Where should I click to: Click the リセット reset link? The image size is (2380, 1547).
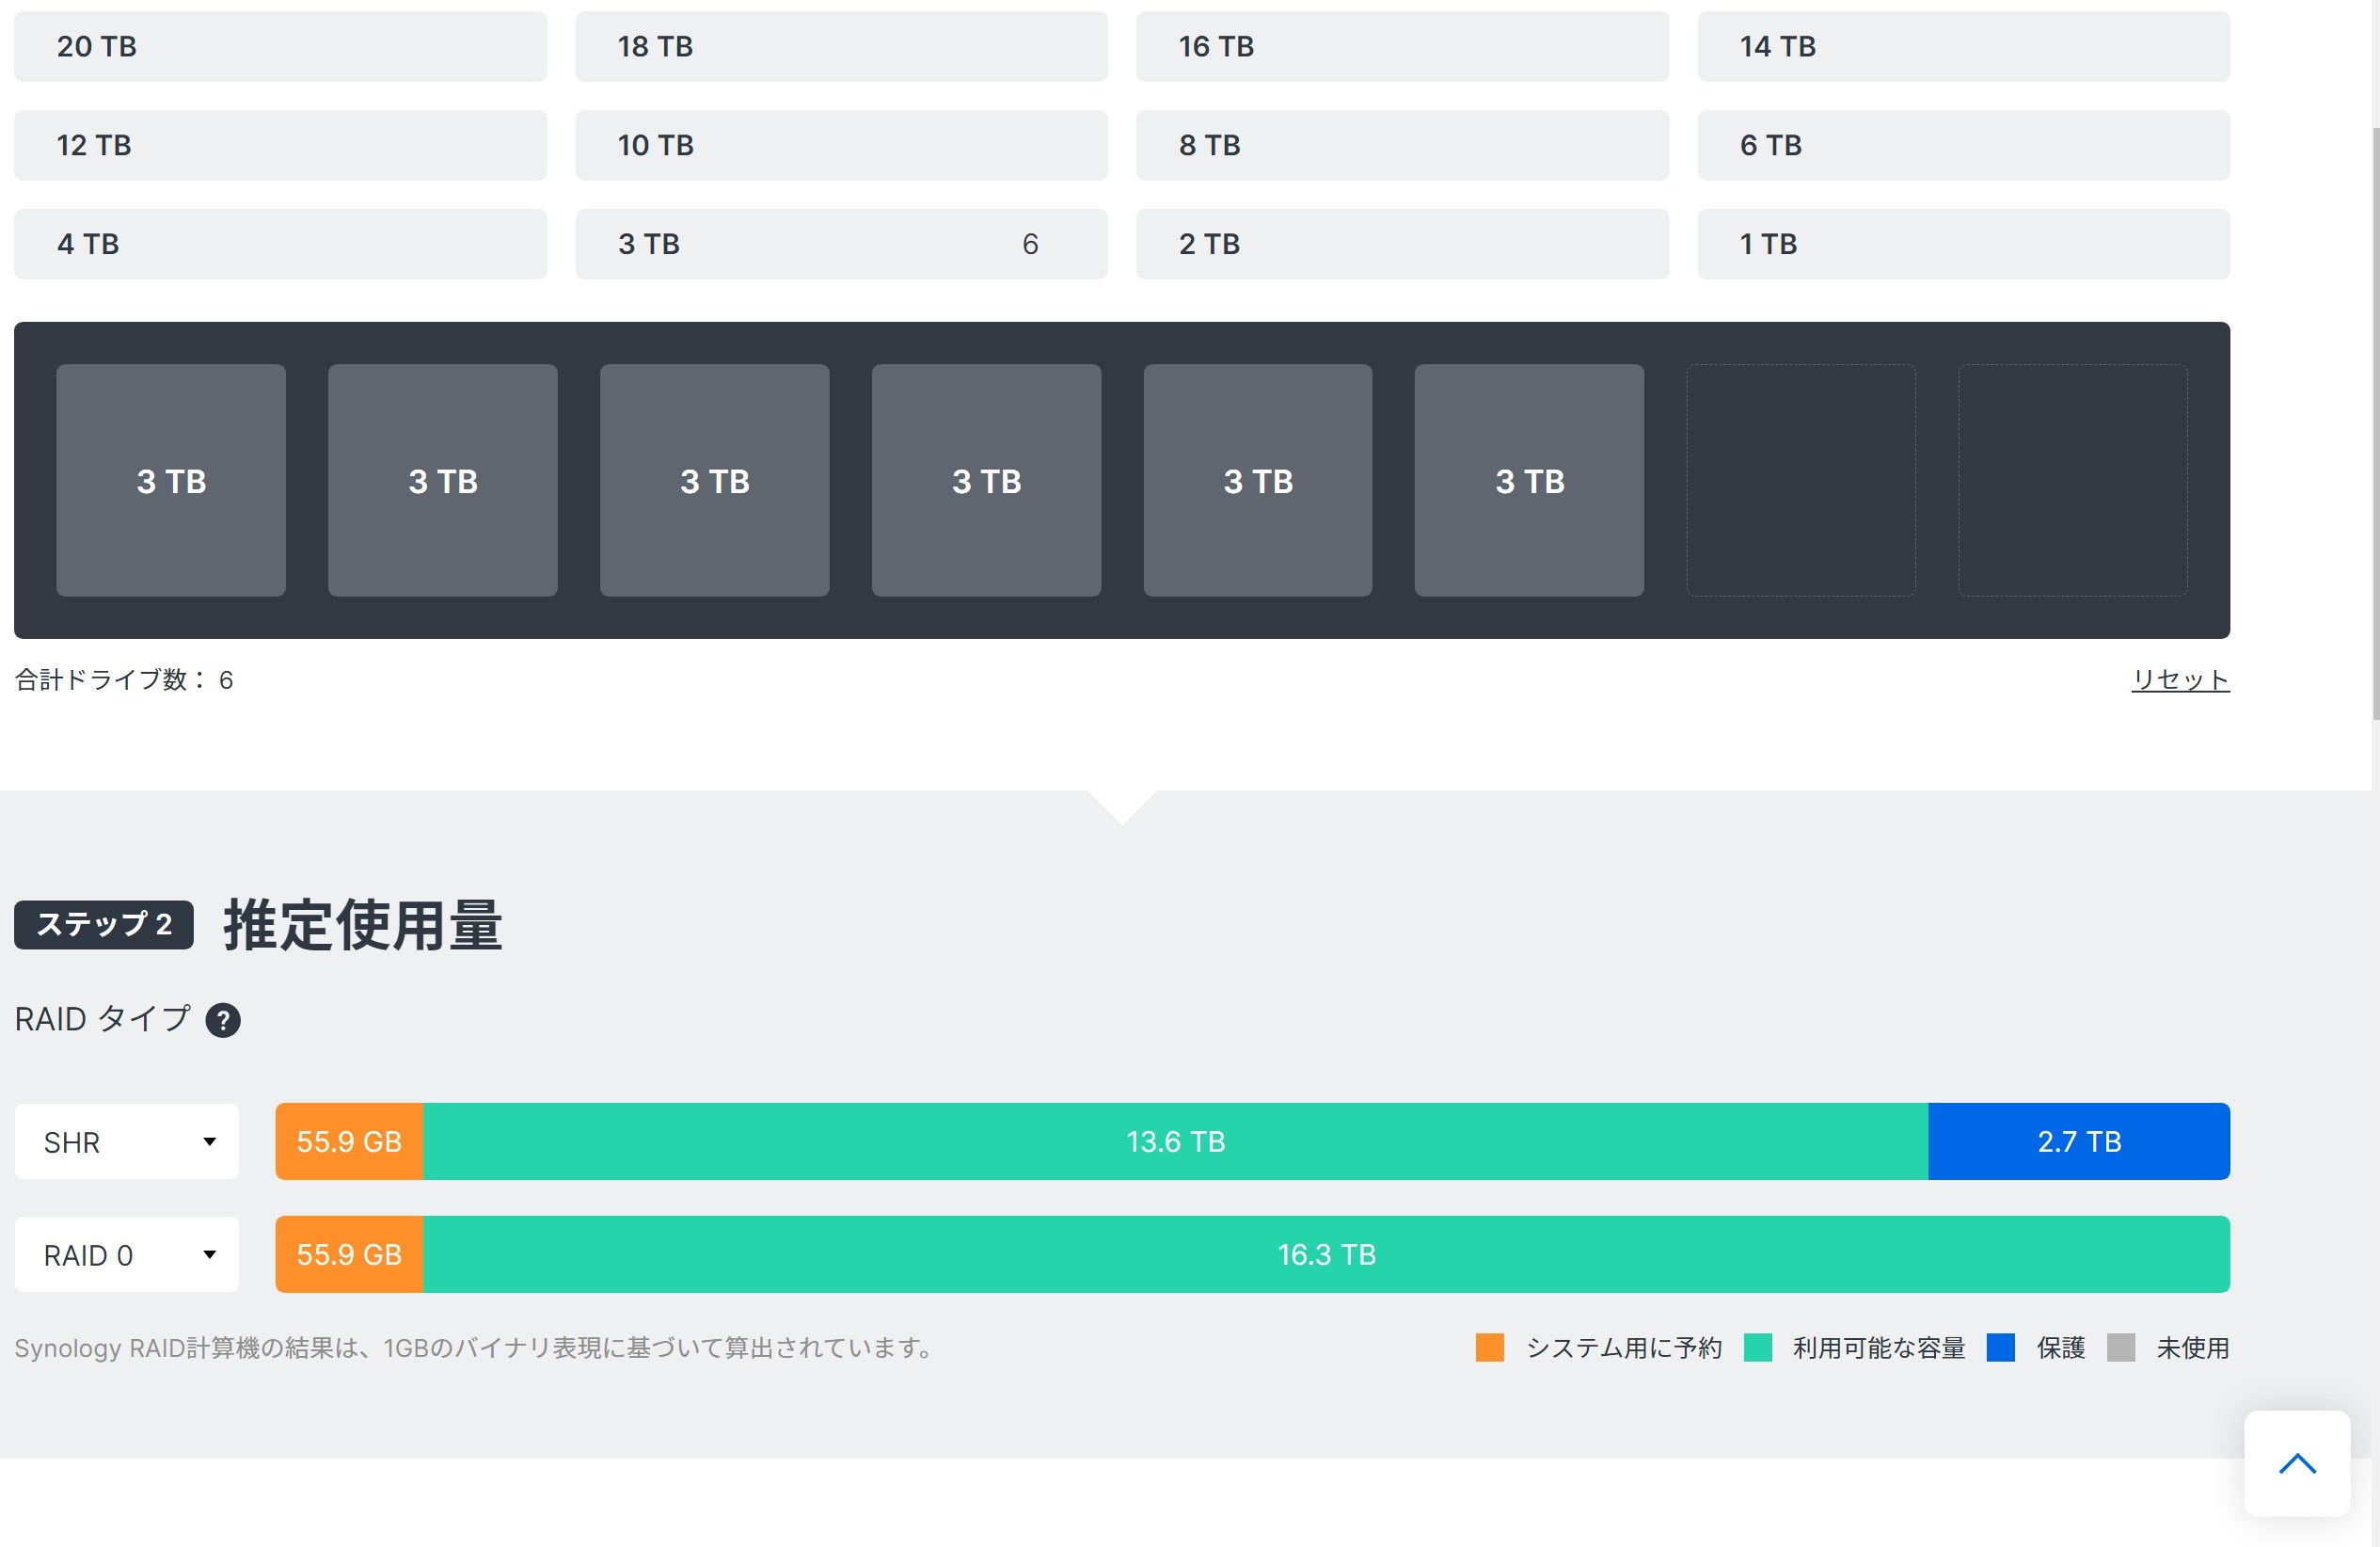[x=2179, y=680]
